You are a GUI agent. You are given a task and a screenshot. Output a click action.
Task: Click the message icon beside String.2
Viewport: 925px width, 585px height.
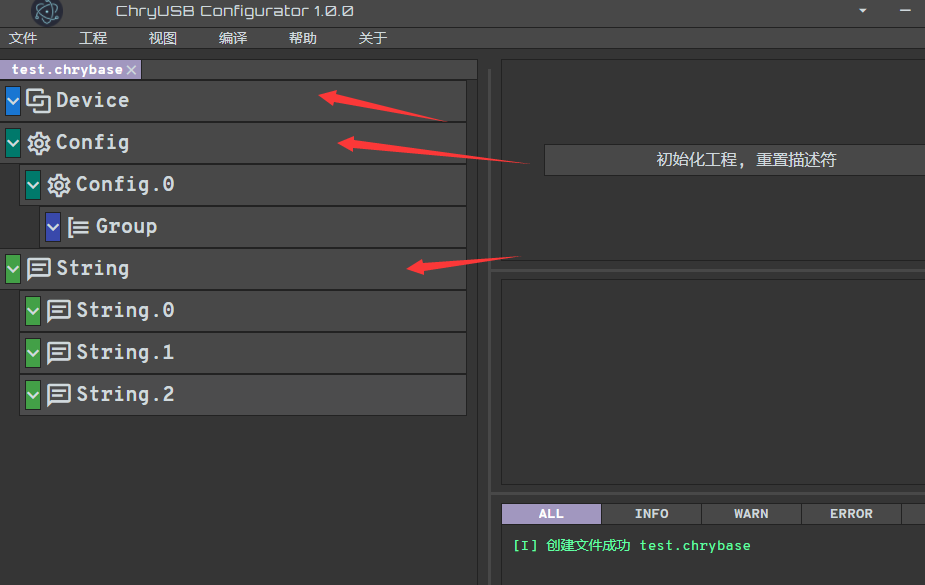pos(59,395)
